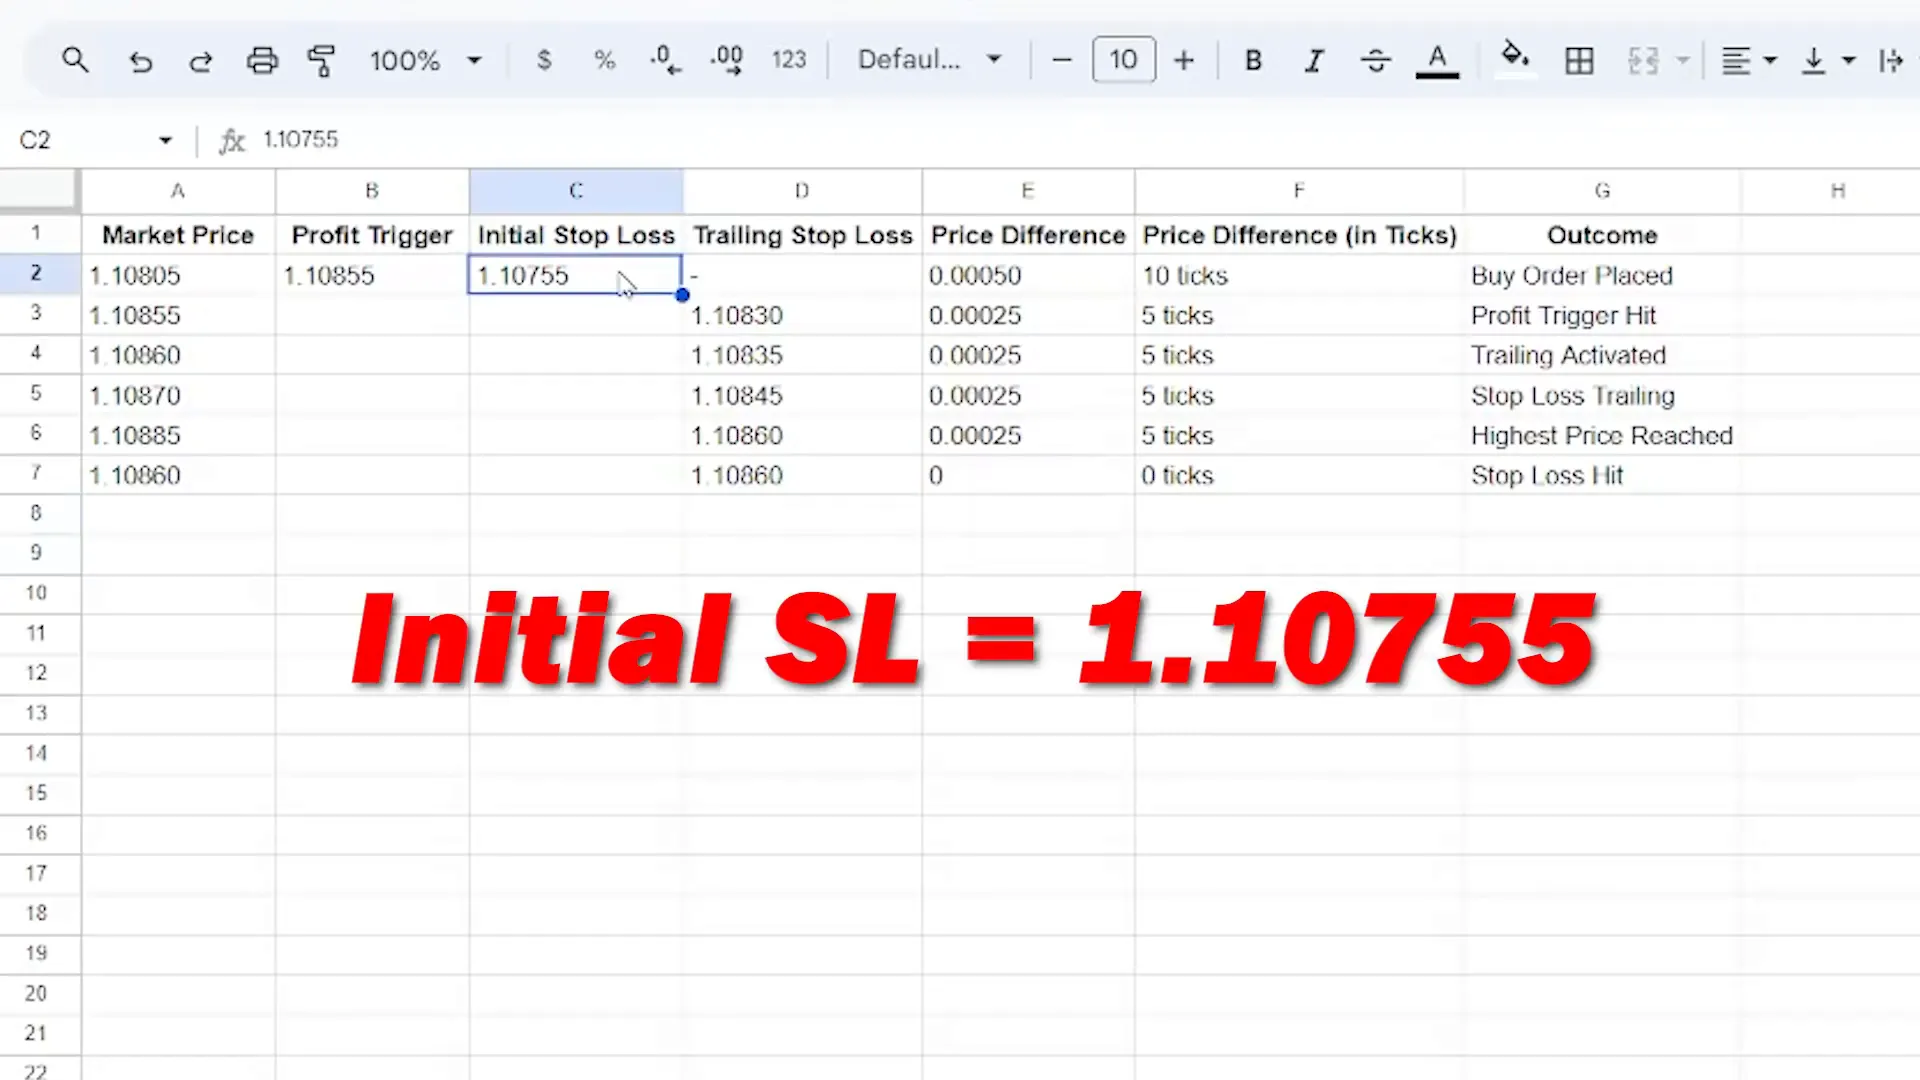Select the Paint format roller tool

pos(321,61)
